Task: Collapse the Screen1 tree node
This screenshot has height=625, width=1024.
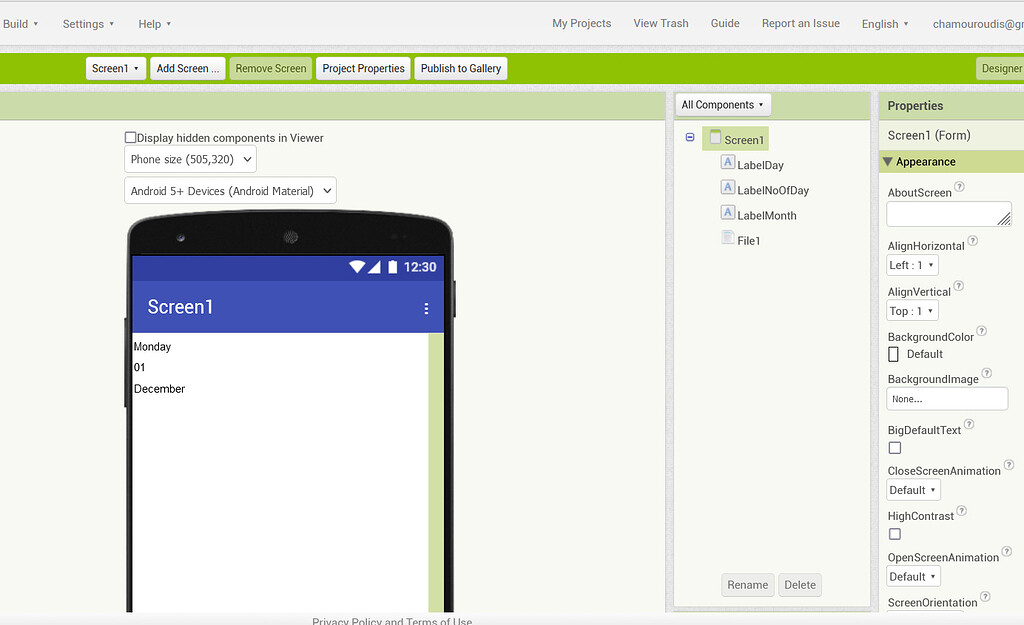Action: [x=690, y=138]
